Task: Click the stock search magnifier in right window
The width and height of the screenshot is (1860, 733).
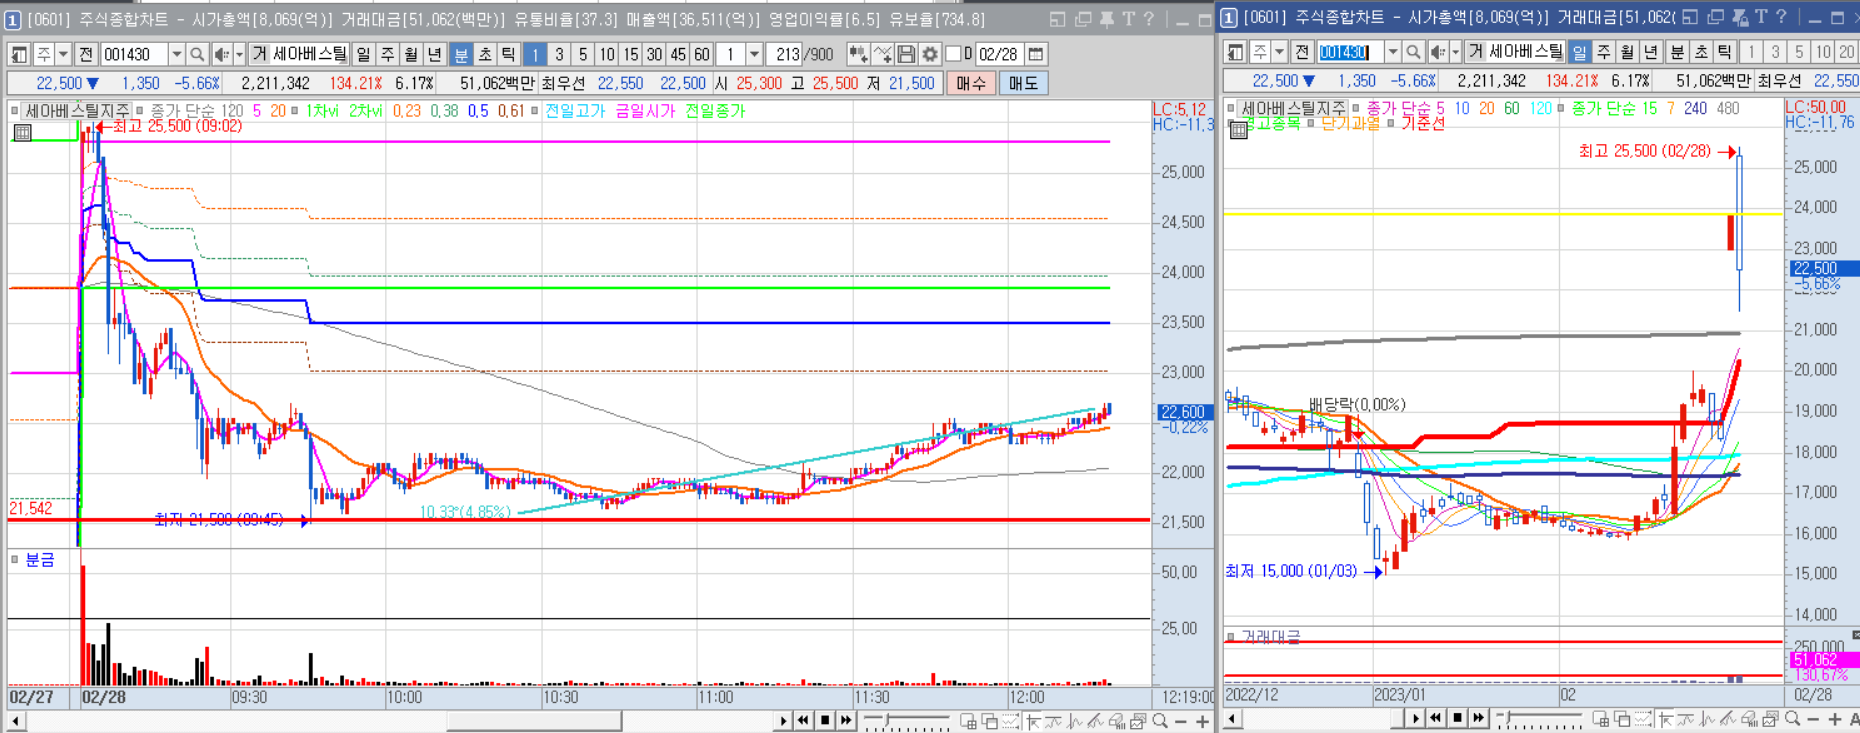Action: click(1413, 52)
